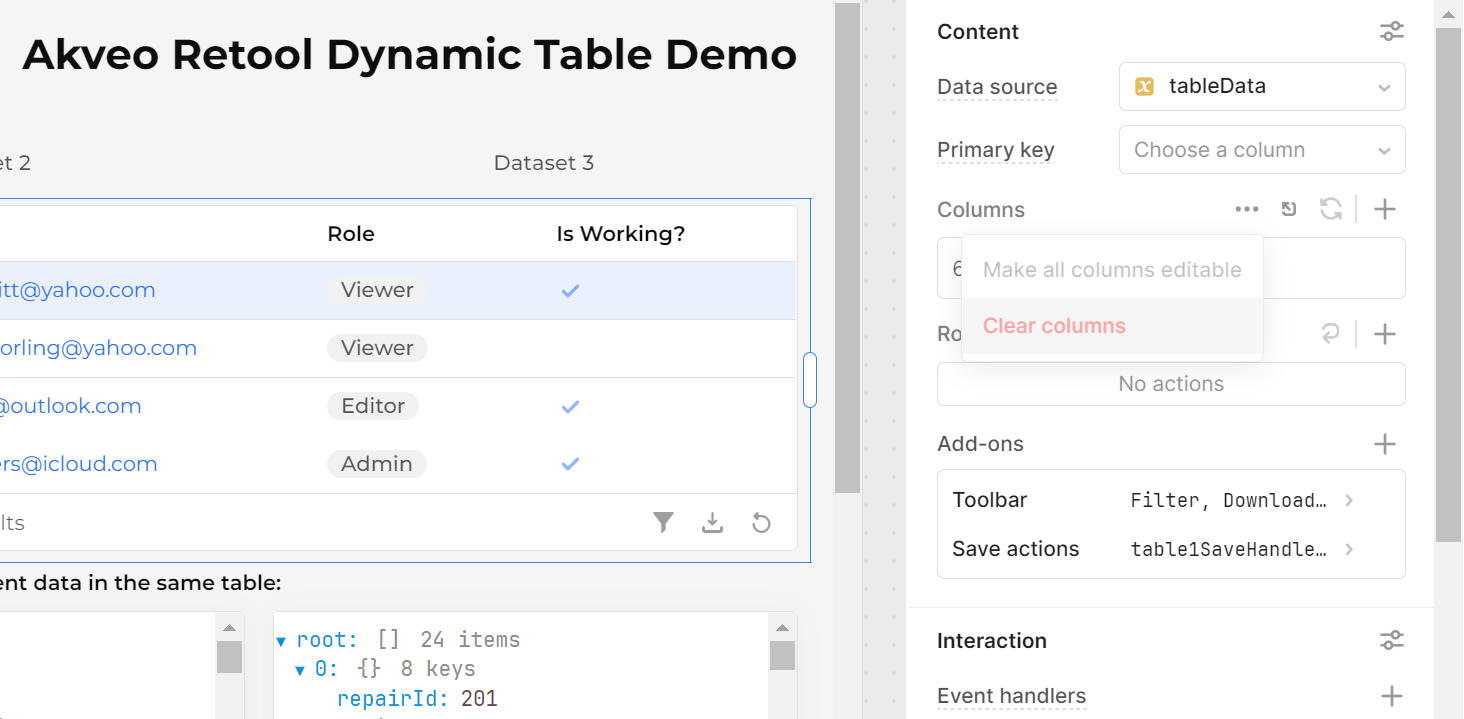Click the tableData variable icon in Data source

tap(1145, 87)
